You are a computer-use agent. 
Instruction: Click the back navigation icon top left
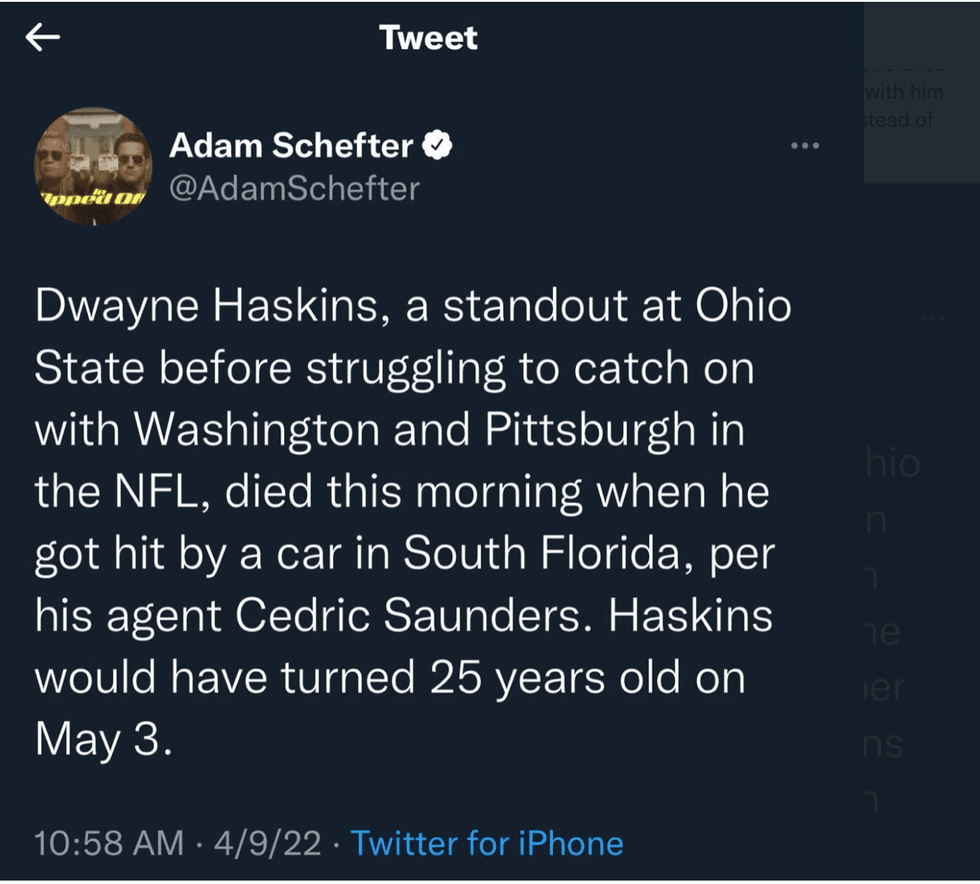(x=44, y=36)
